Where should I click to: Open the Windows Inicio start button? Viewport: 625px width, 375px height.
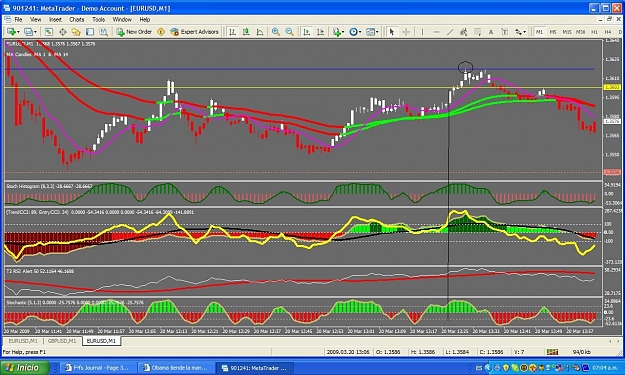tap(25, 368)
